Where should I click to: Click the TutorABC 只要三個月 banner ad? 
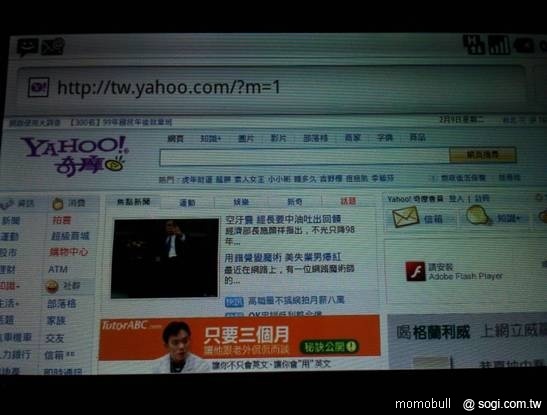pos(240,339)
